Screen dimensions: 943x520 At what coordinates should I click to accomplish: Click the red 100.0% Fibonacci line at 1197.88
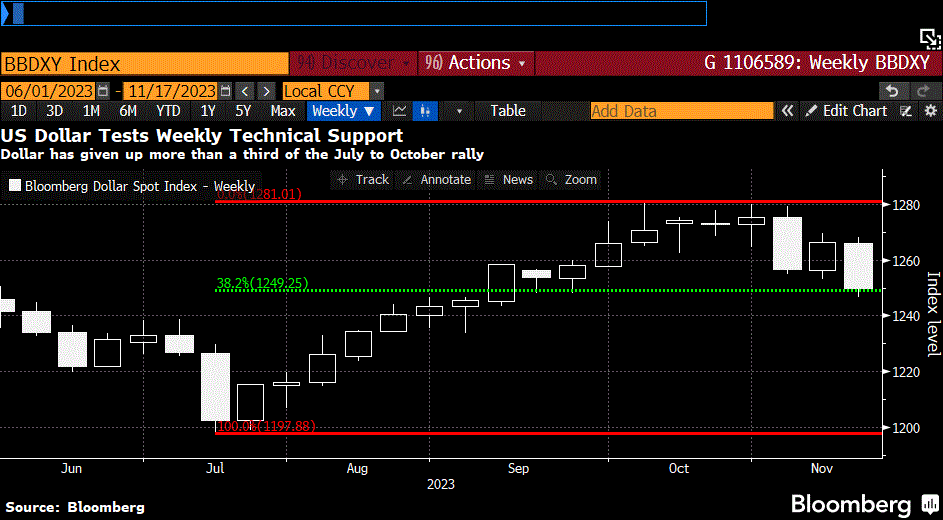tap(548, 433)
